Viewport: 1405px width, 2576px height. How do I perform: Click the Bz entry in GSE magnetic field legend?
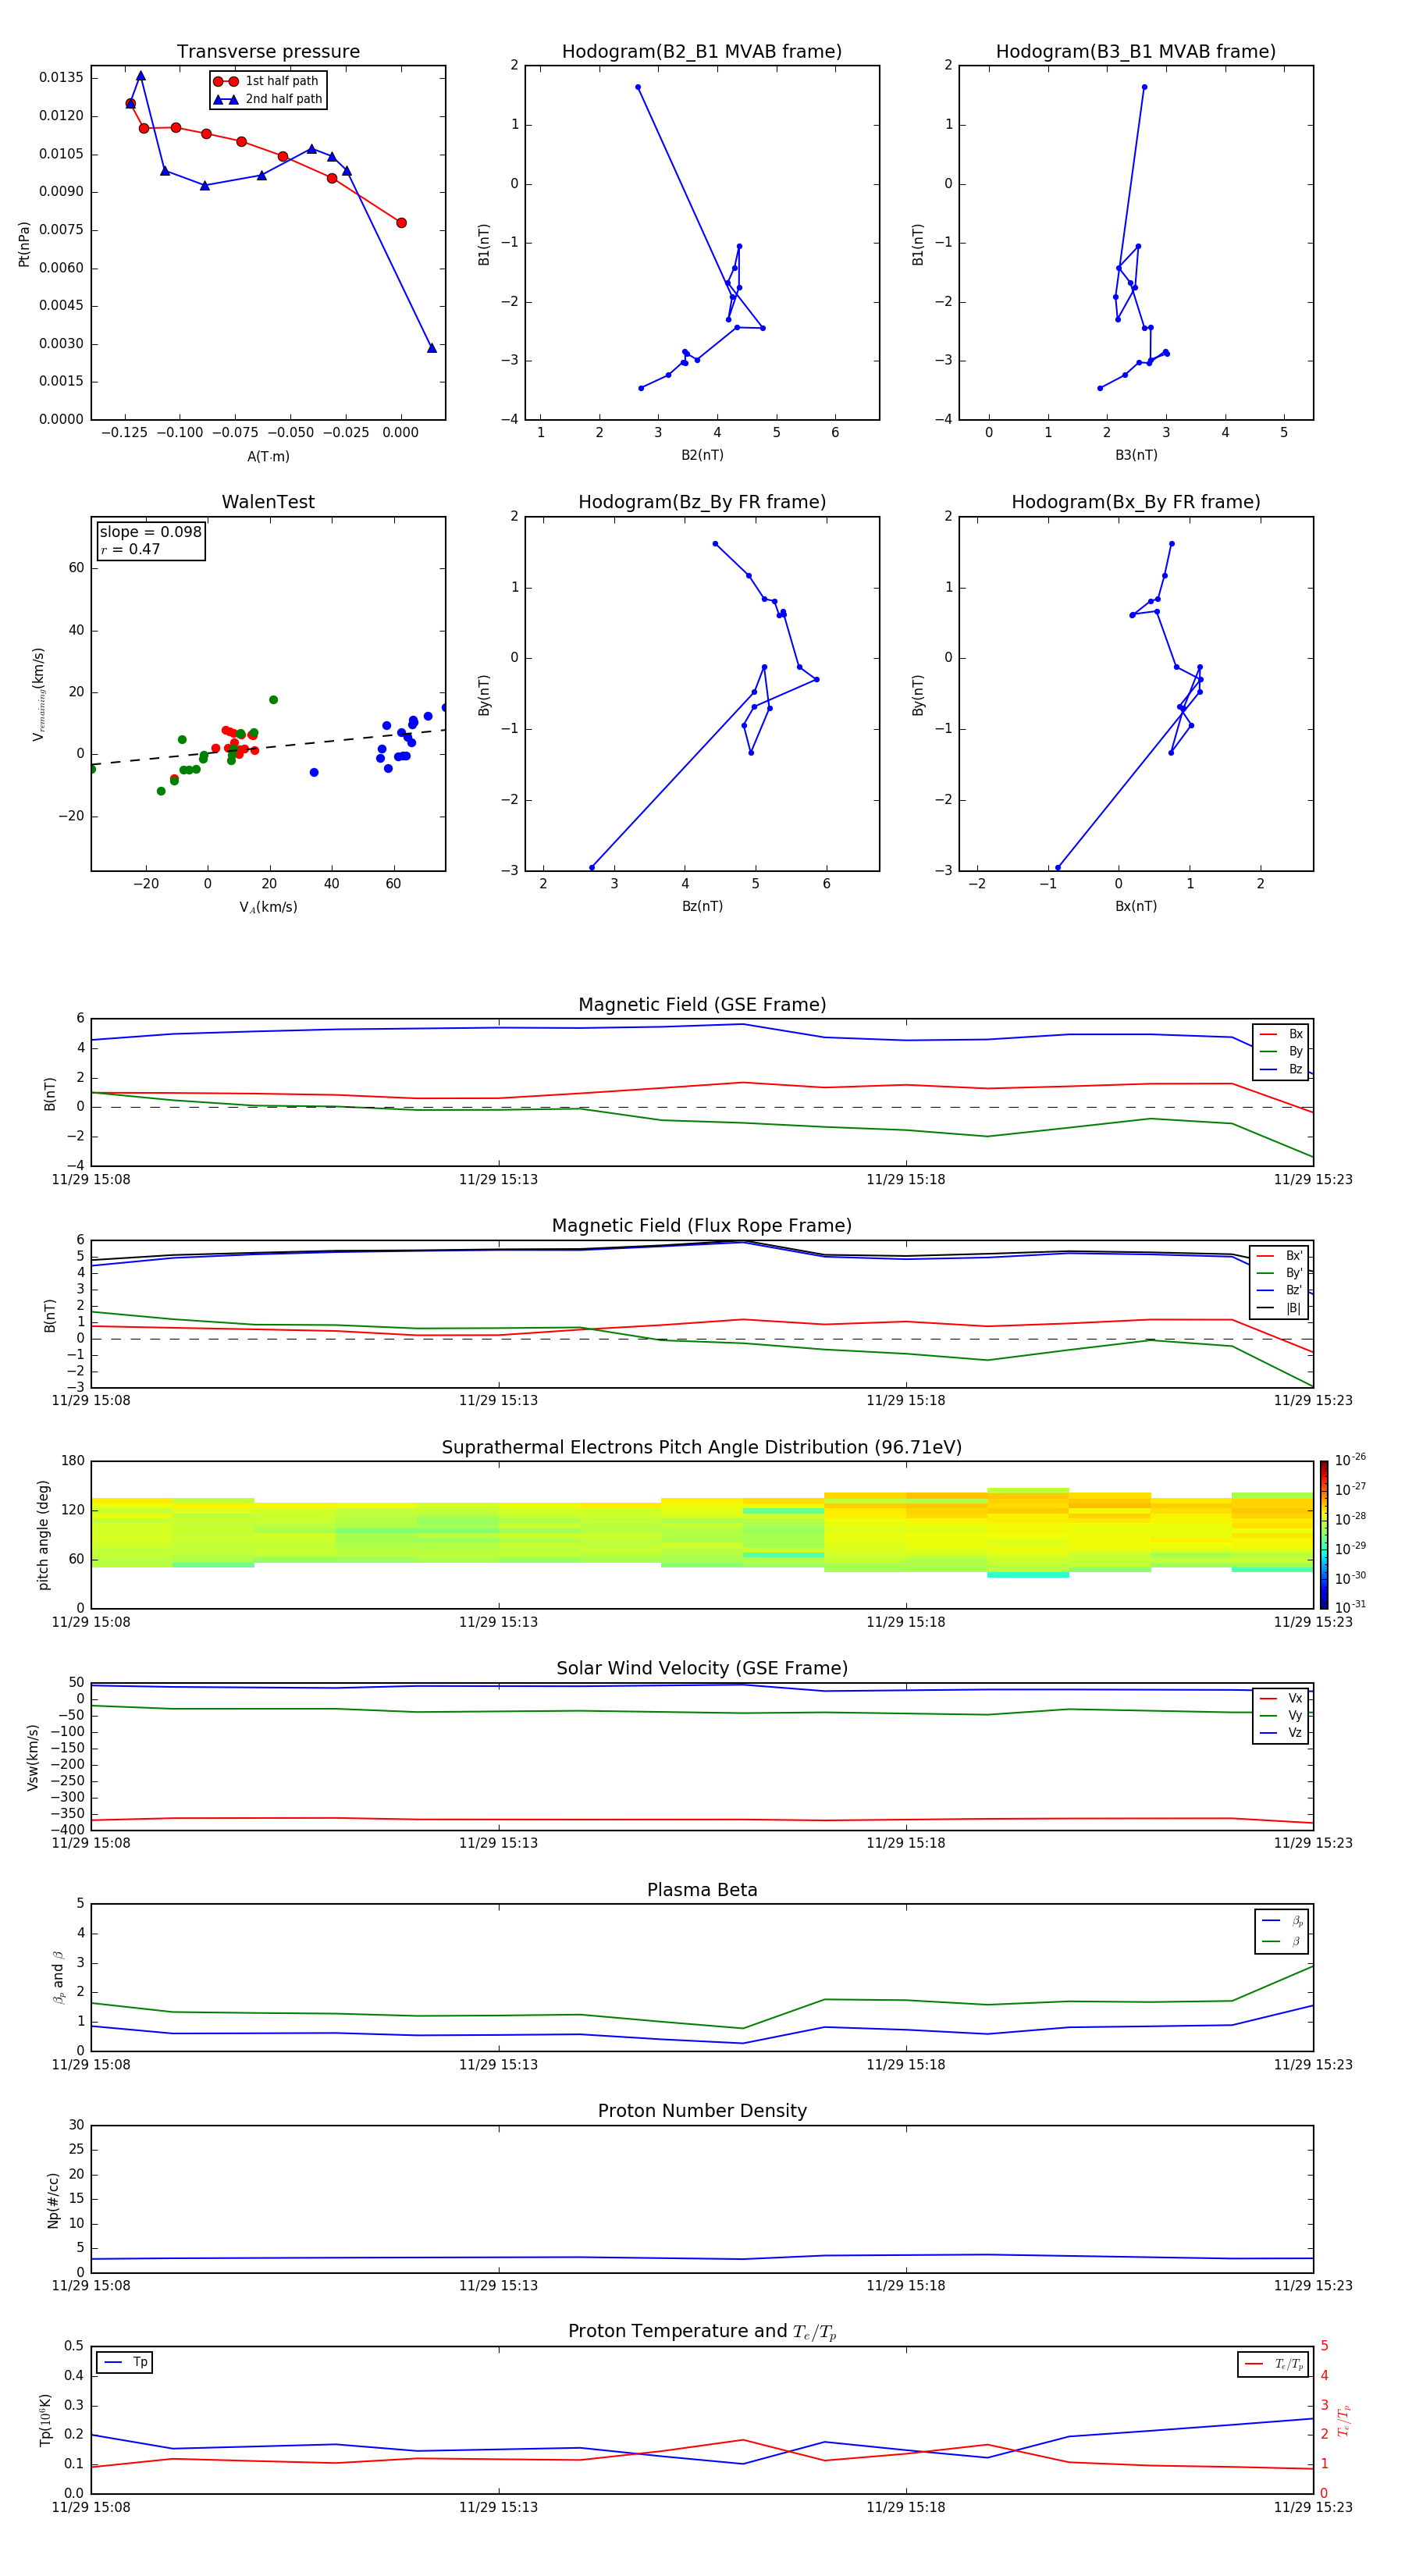point(1281,1069)
